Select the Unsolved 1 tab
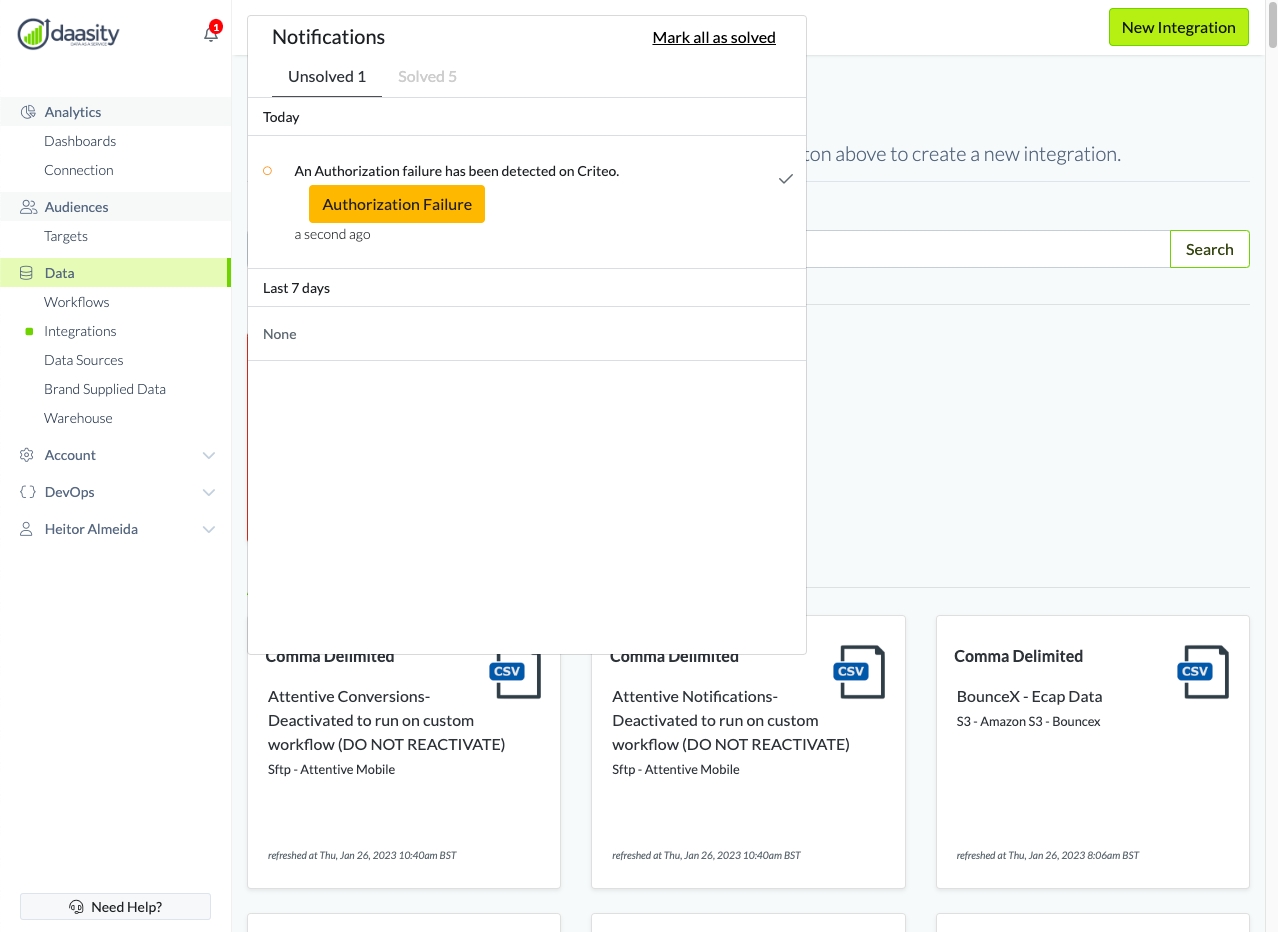The height and width of the screenshot is (932, 1278). pyautogui.click(x=326, y=77)
